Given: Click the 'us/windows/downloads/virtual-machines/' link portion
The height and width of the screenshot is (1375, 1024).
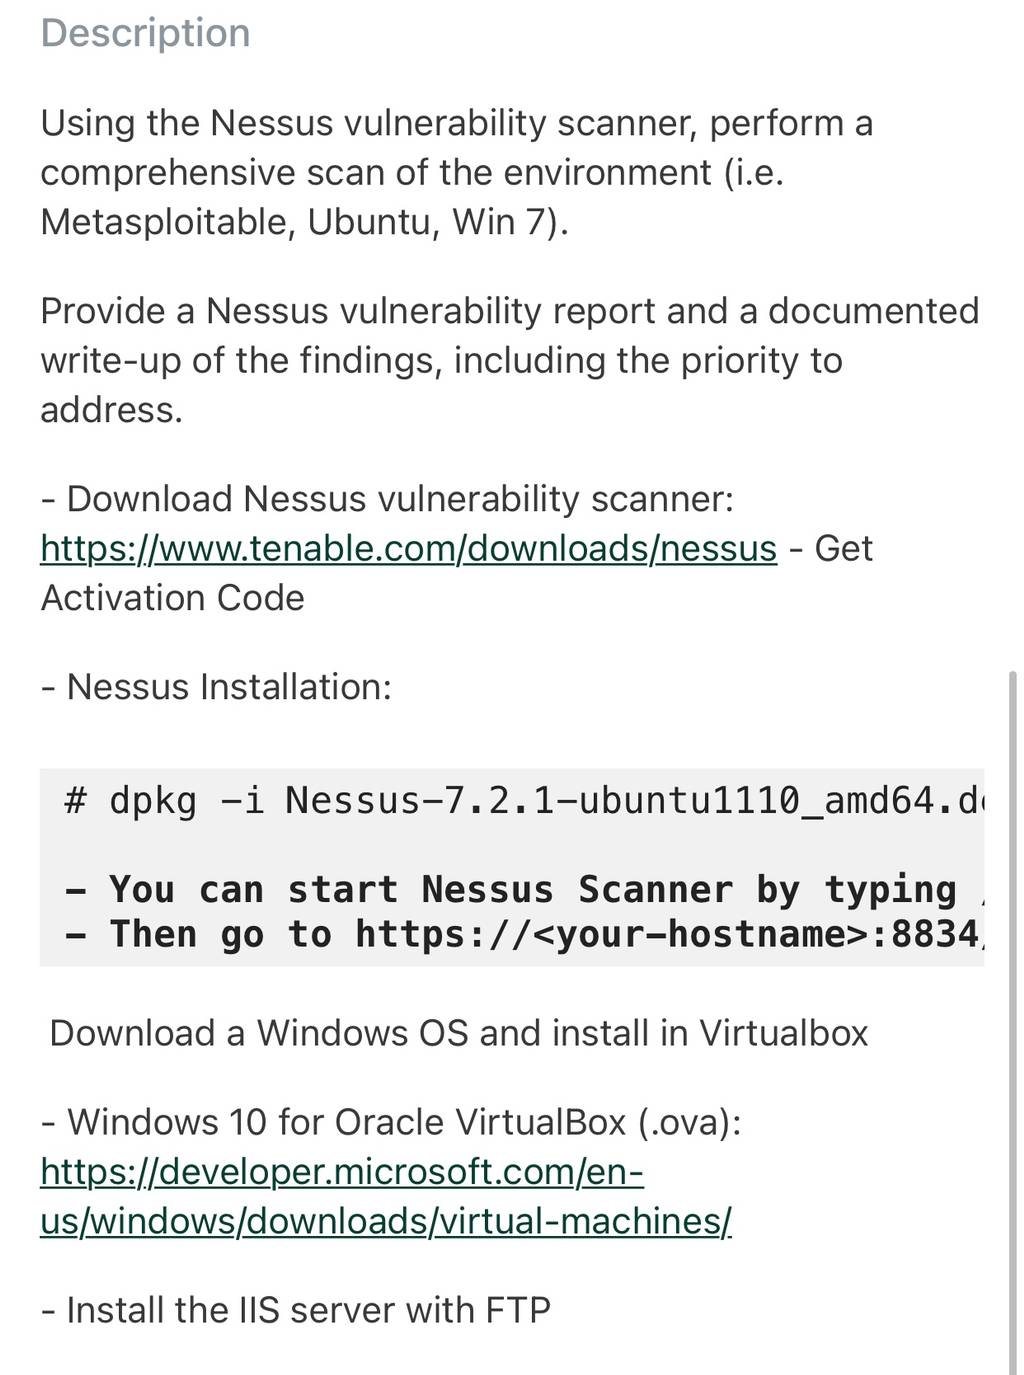Looking at the screenshot, I should pos(386,1221).
